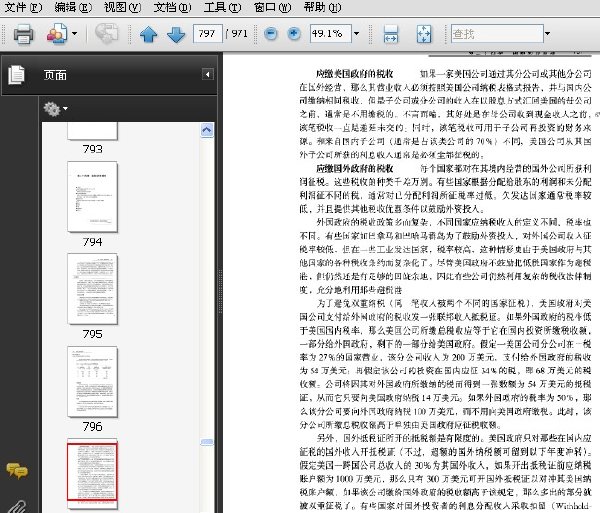Click the page label 794
Viewport: 600px width, 513px height.
92,242
